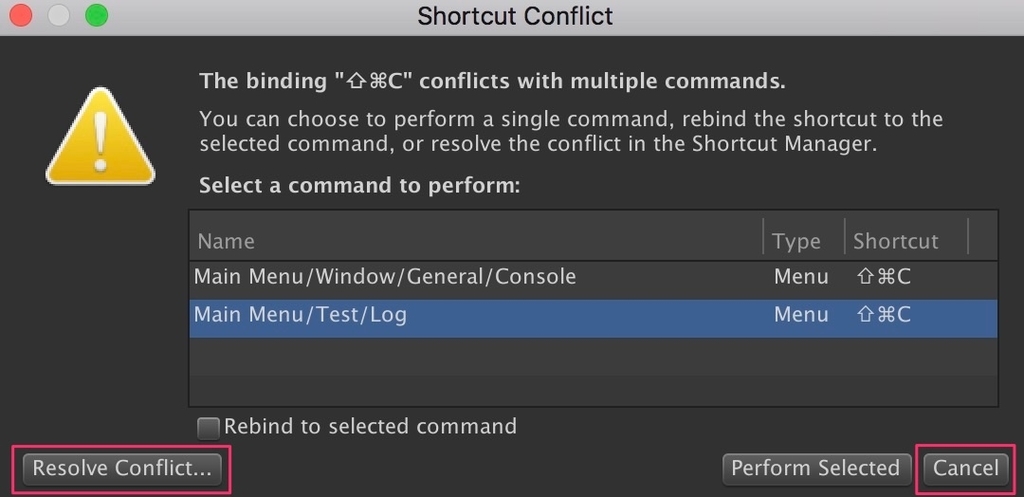Sort by the Name column header
1024x497 pixels.
[x=476, y=240]
